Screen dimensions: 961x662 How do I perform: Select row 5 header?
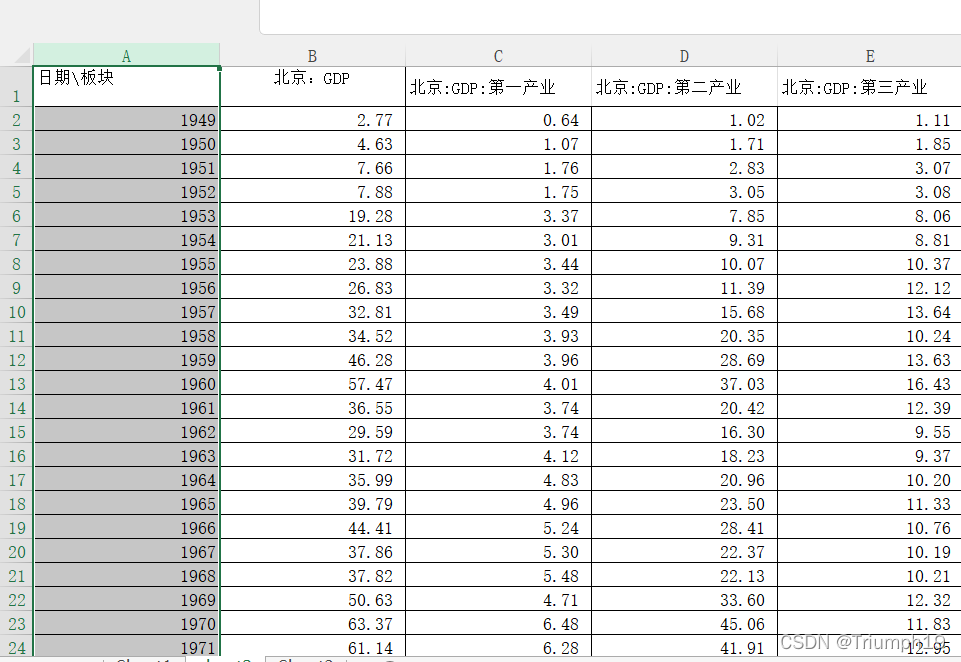pos(17,192)
